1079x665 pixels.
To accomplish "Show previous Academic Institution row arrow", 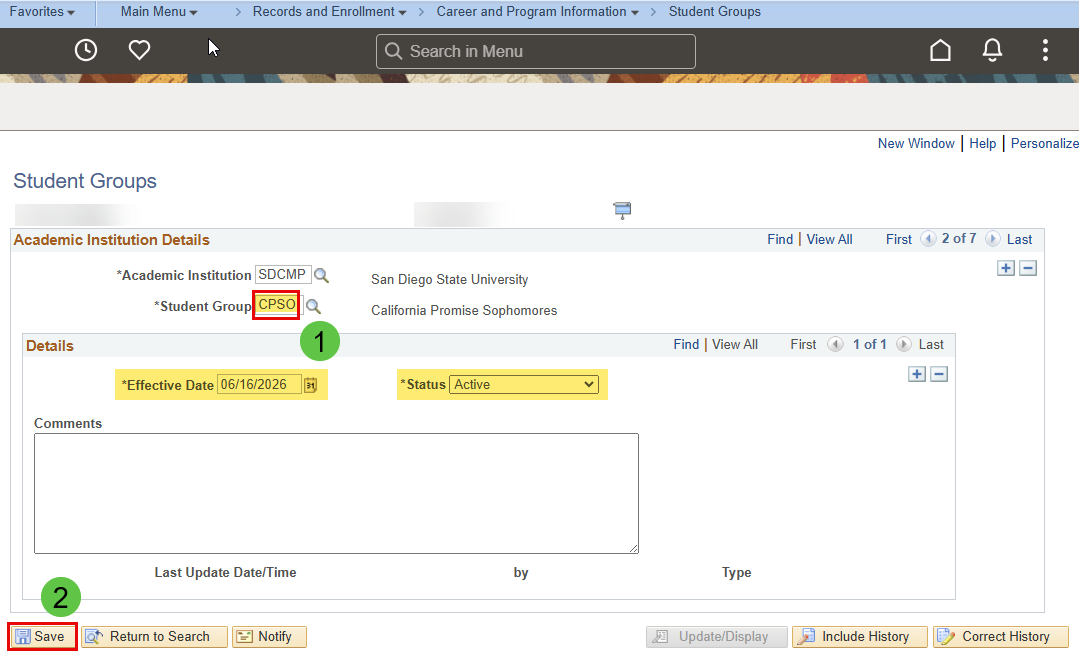I will [x=928, y=239].
